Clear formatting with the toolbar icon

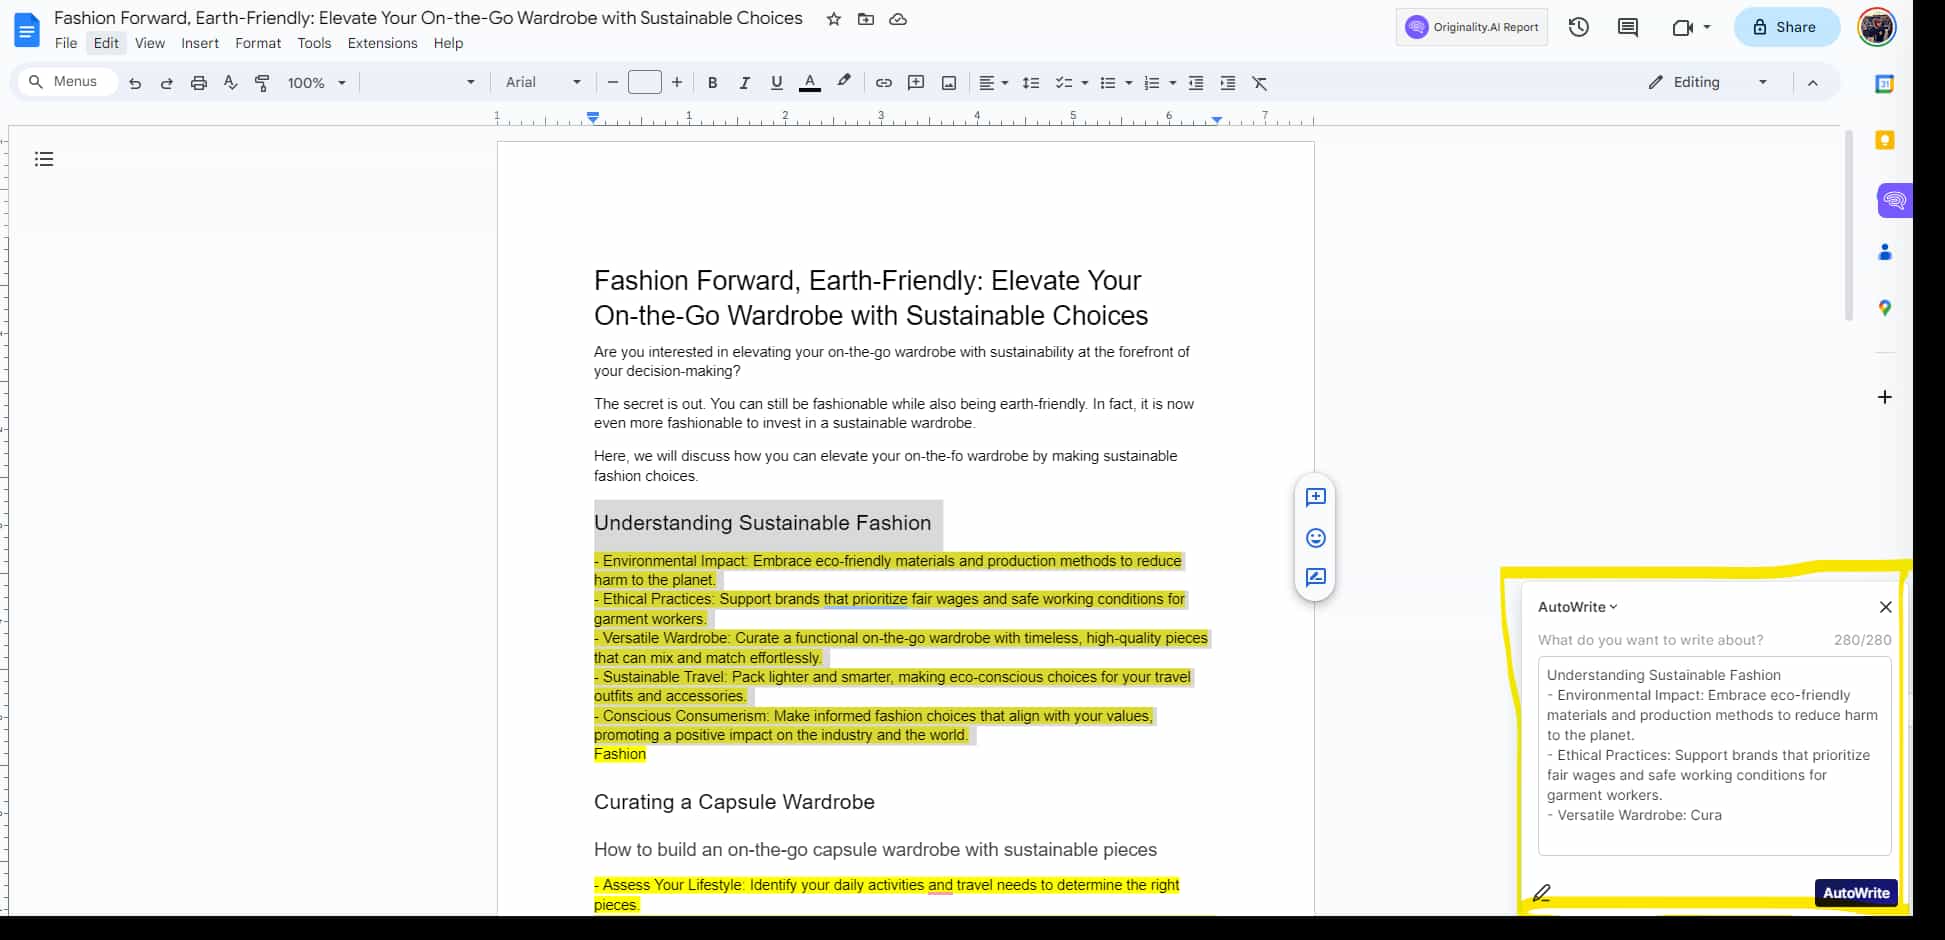(x=1260, y=82)
